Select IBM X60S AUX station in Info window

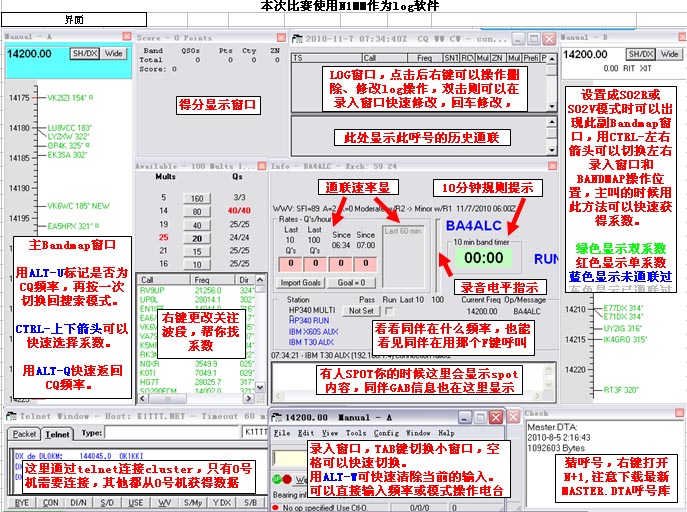[x=313, y=332]
